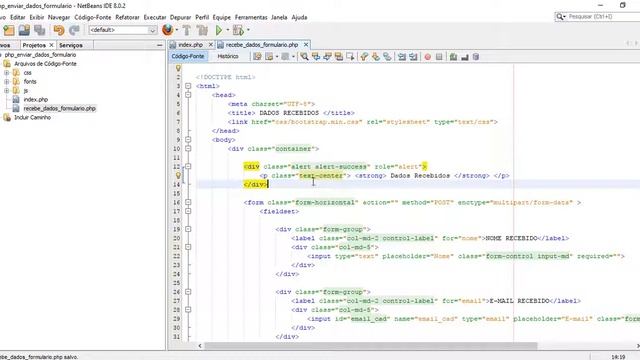
Task: Open the Ferramentas menu
Action: [251, 18]
